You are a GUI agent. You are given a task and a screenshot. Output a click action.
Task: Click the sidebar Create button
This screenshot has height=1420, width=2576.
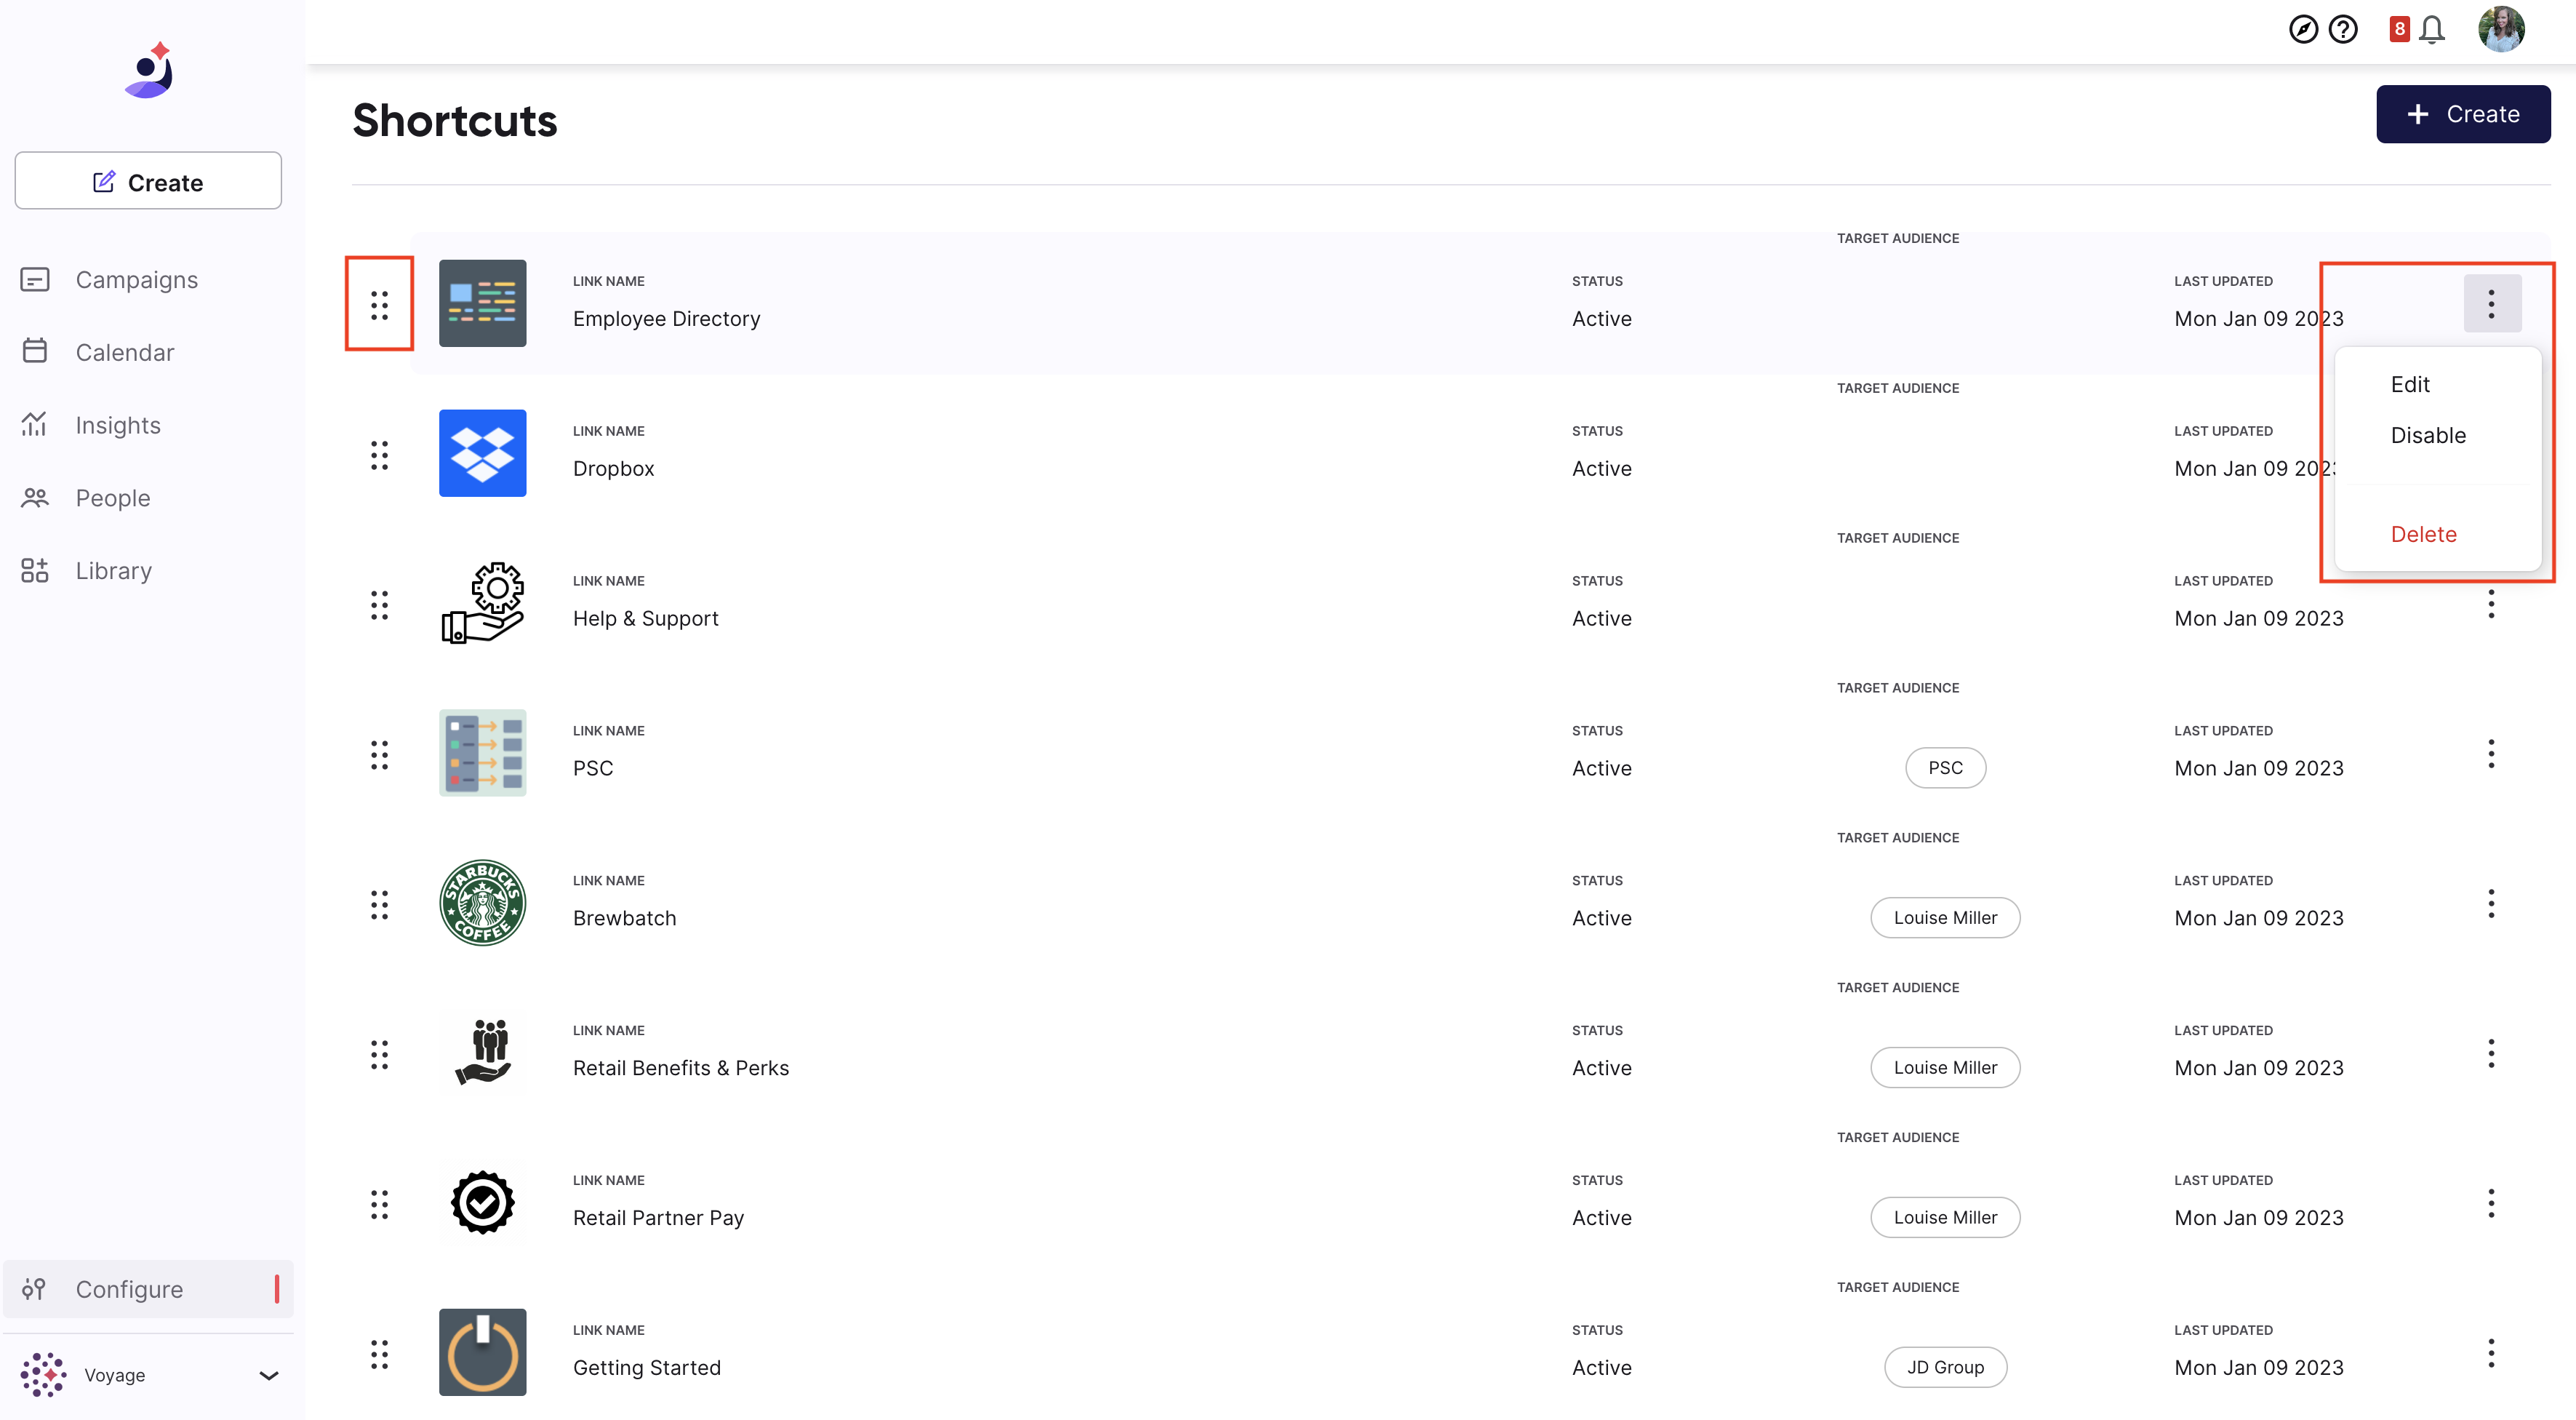[148, 181]
